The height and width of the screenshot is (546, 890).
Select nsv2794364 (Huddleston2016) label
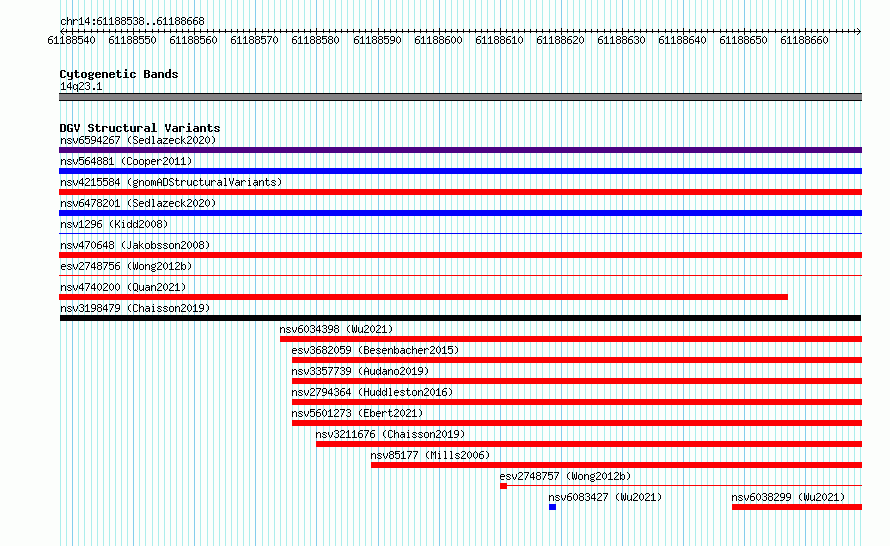(372, 392)
